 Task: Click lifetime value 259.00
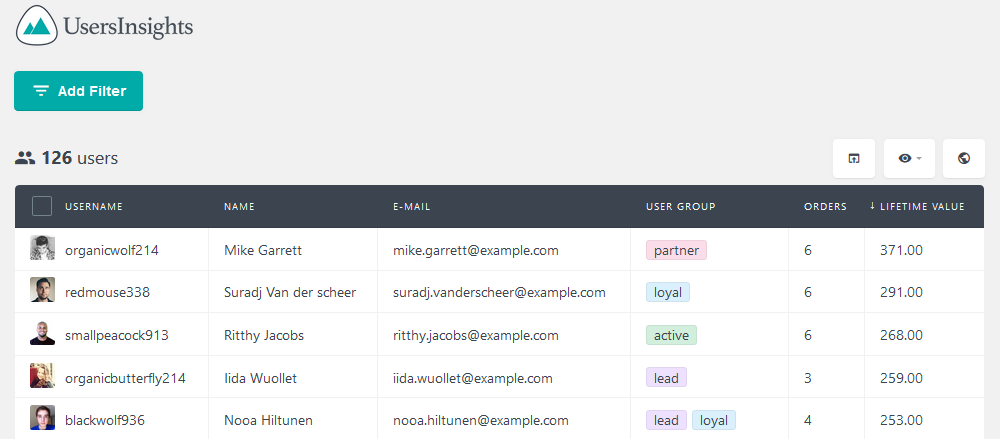(x=901, y=378)
